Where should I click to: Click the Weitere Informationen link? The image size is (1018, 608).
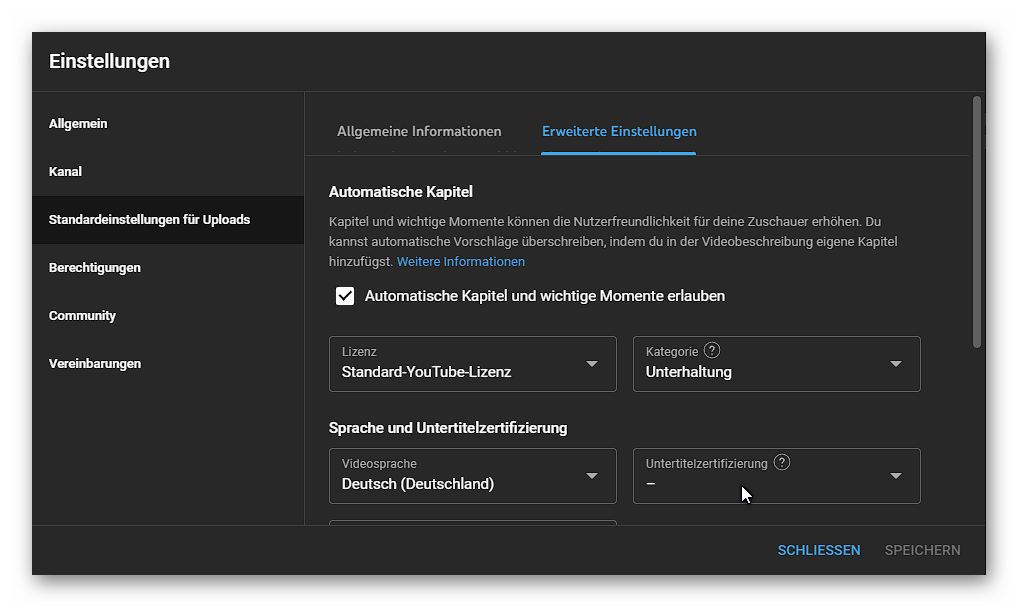(460, 262)
